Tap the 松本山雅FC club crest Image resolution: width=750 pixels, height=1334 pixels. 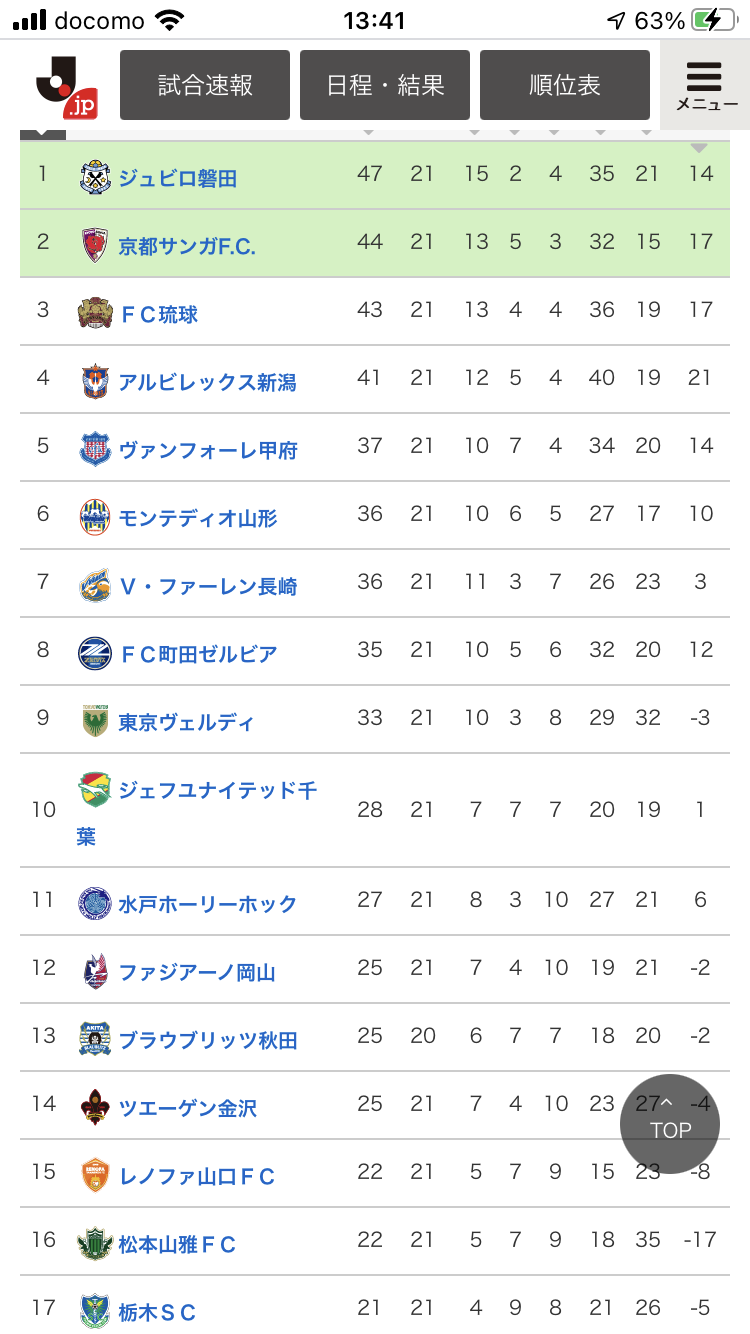coord(95,1244)
